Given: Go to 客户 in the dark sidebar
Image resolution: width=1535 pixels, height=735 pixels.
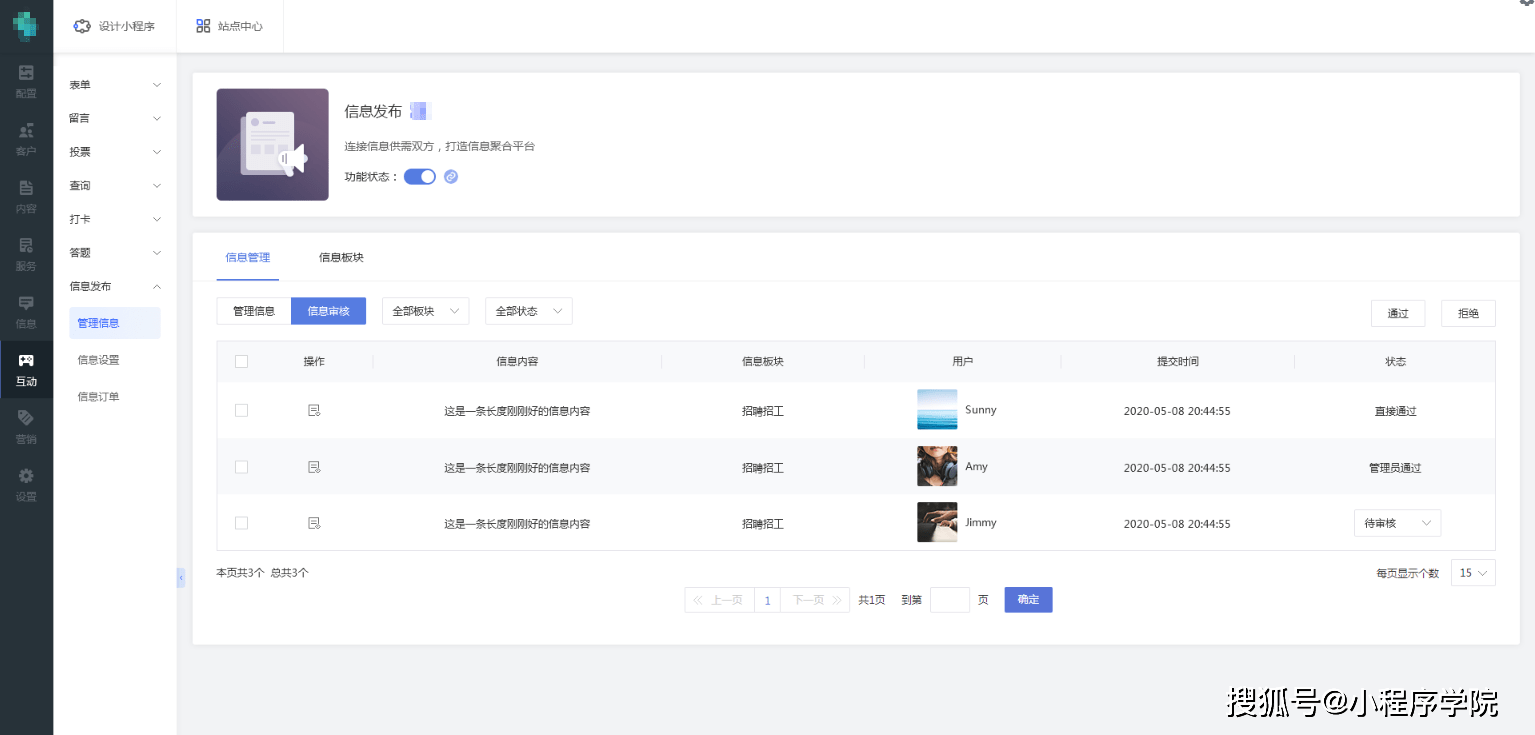Looking at the screenshot, I should point(26,139).
